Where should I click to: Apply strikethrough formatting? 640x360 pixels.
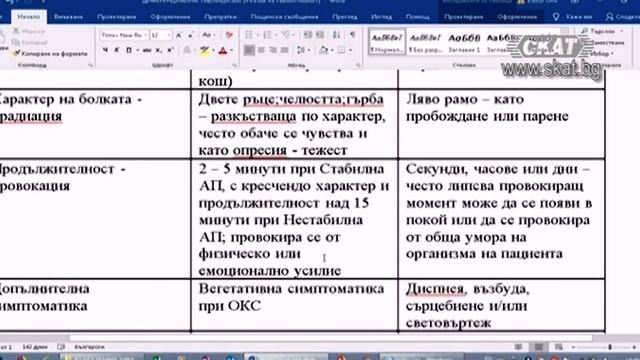coord(147,50)
